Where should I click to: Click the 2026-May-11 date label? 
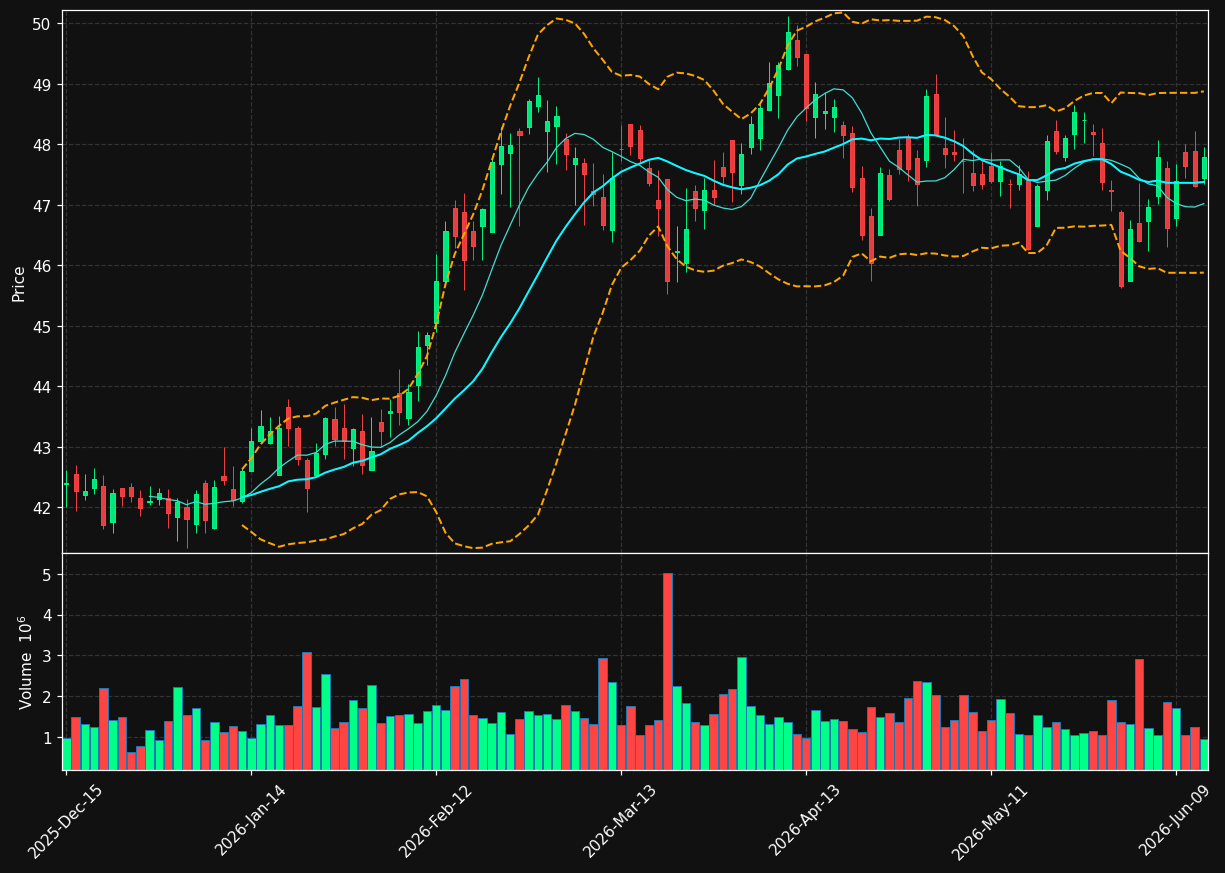(990, 821)
